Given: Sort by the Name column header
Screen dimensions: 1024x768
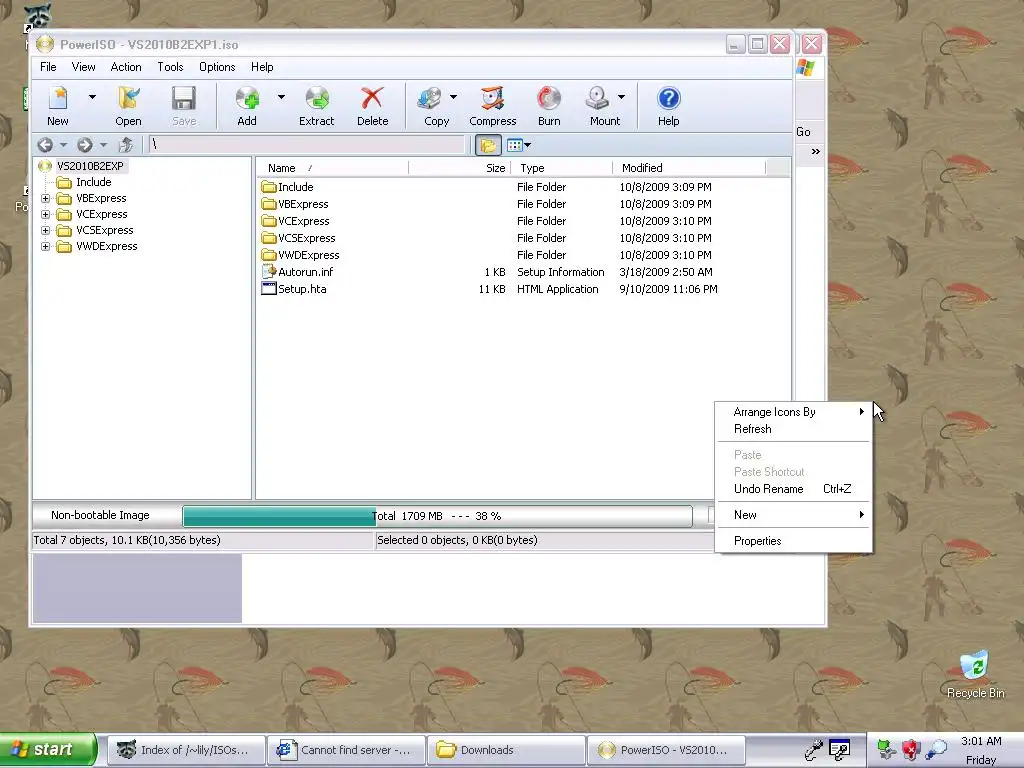Looking at the screenshot, I should click(332, 168).
